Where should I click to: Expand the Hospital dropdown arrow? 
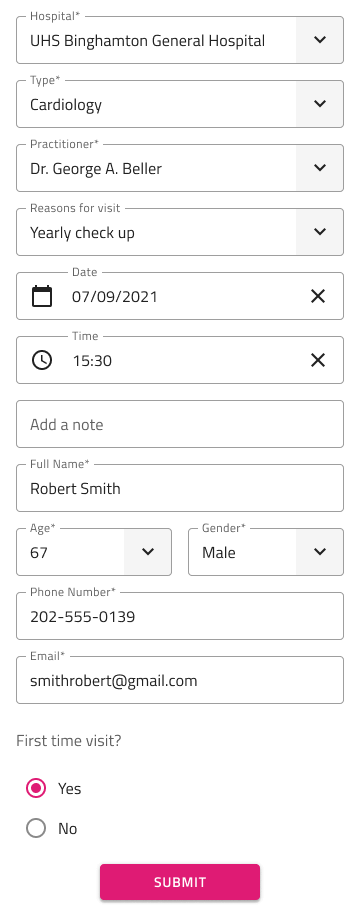[x=320, y=40]
